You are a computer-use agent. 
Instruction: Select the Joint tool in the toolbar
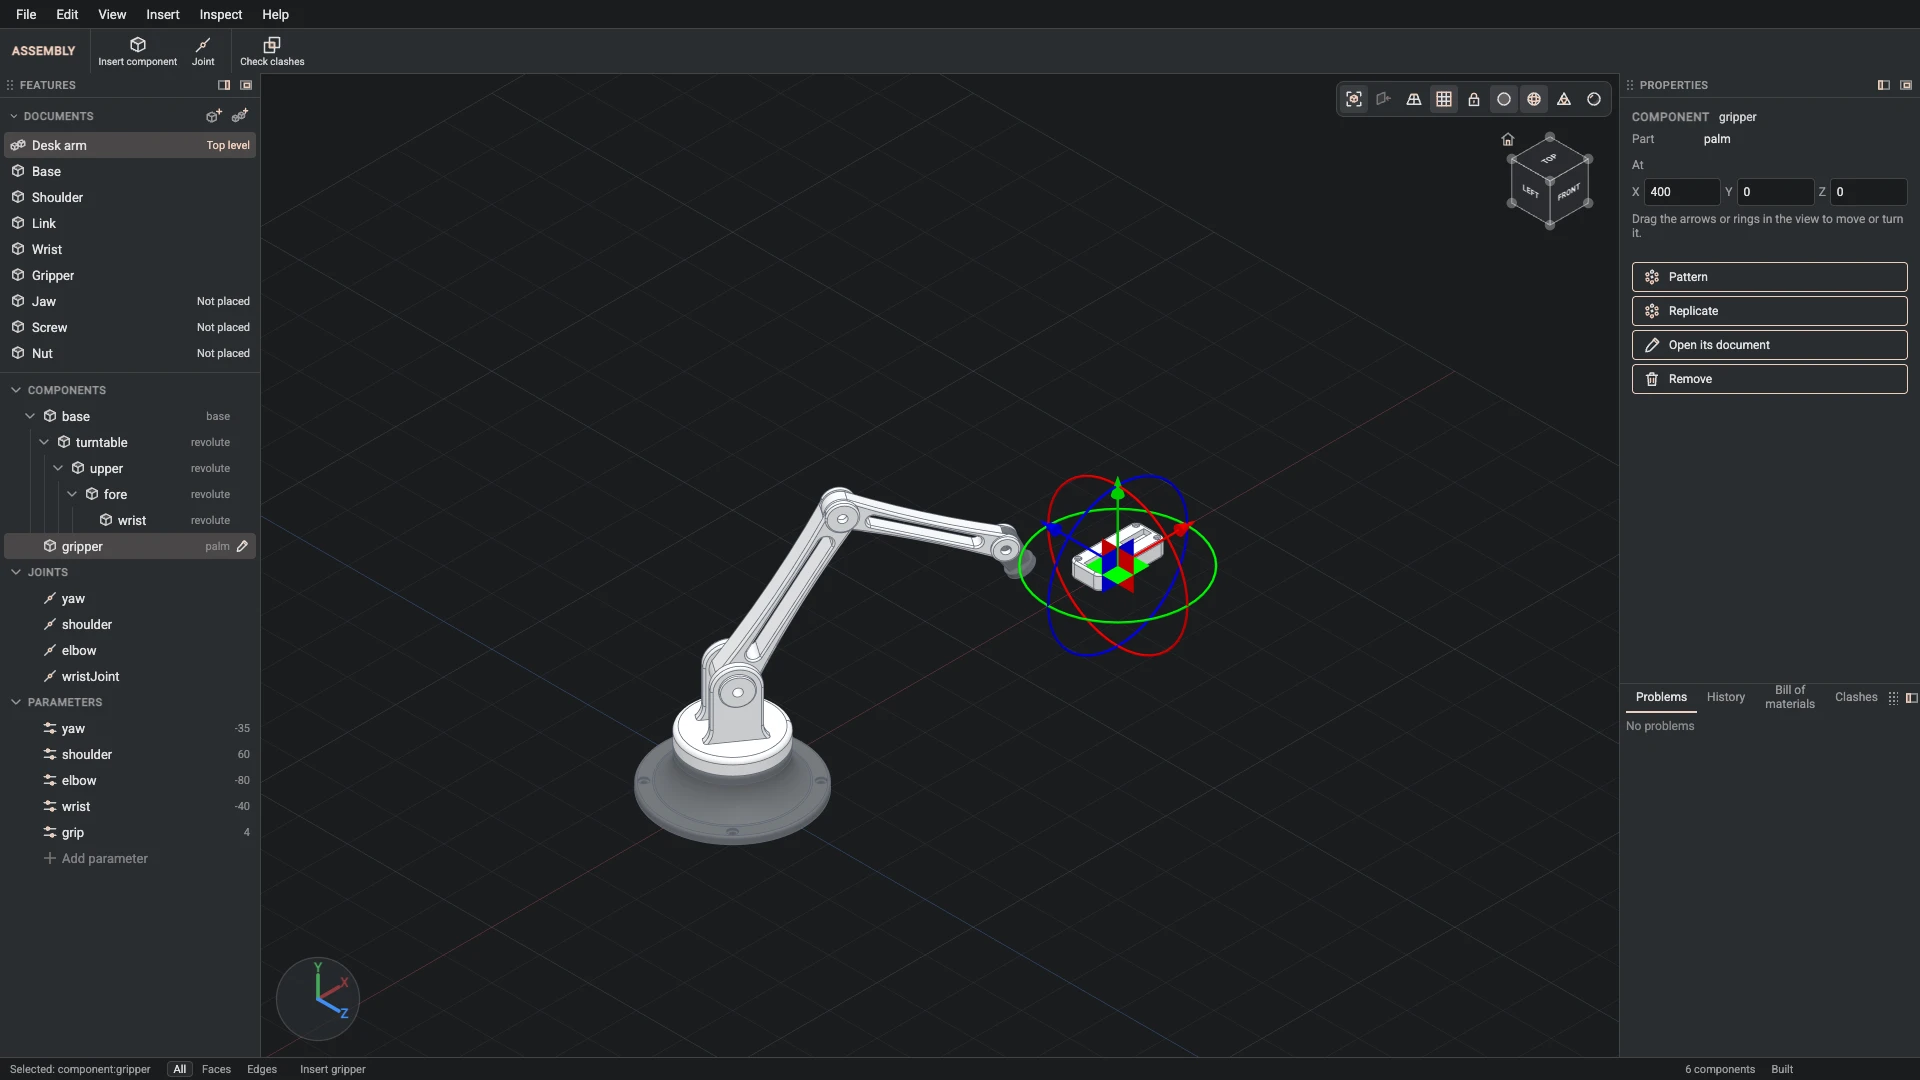pyautogui.click(x=203, y=51)
